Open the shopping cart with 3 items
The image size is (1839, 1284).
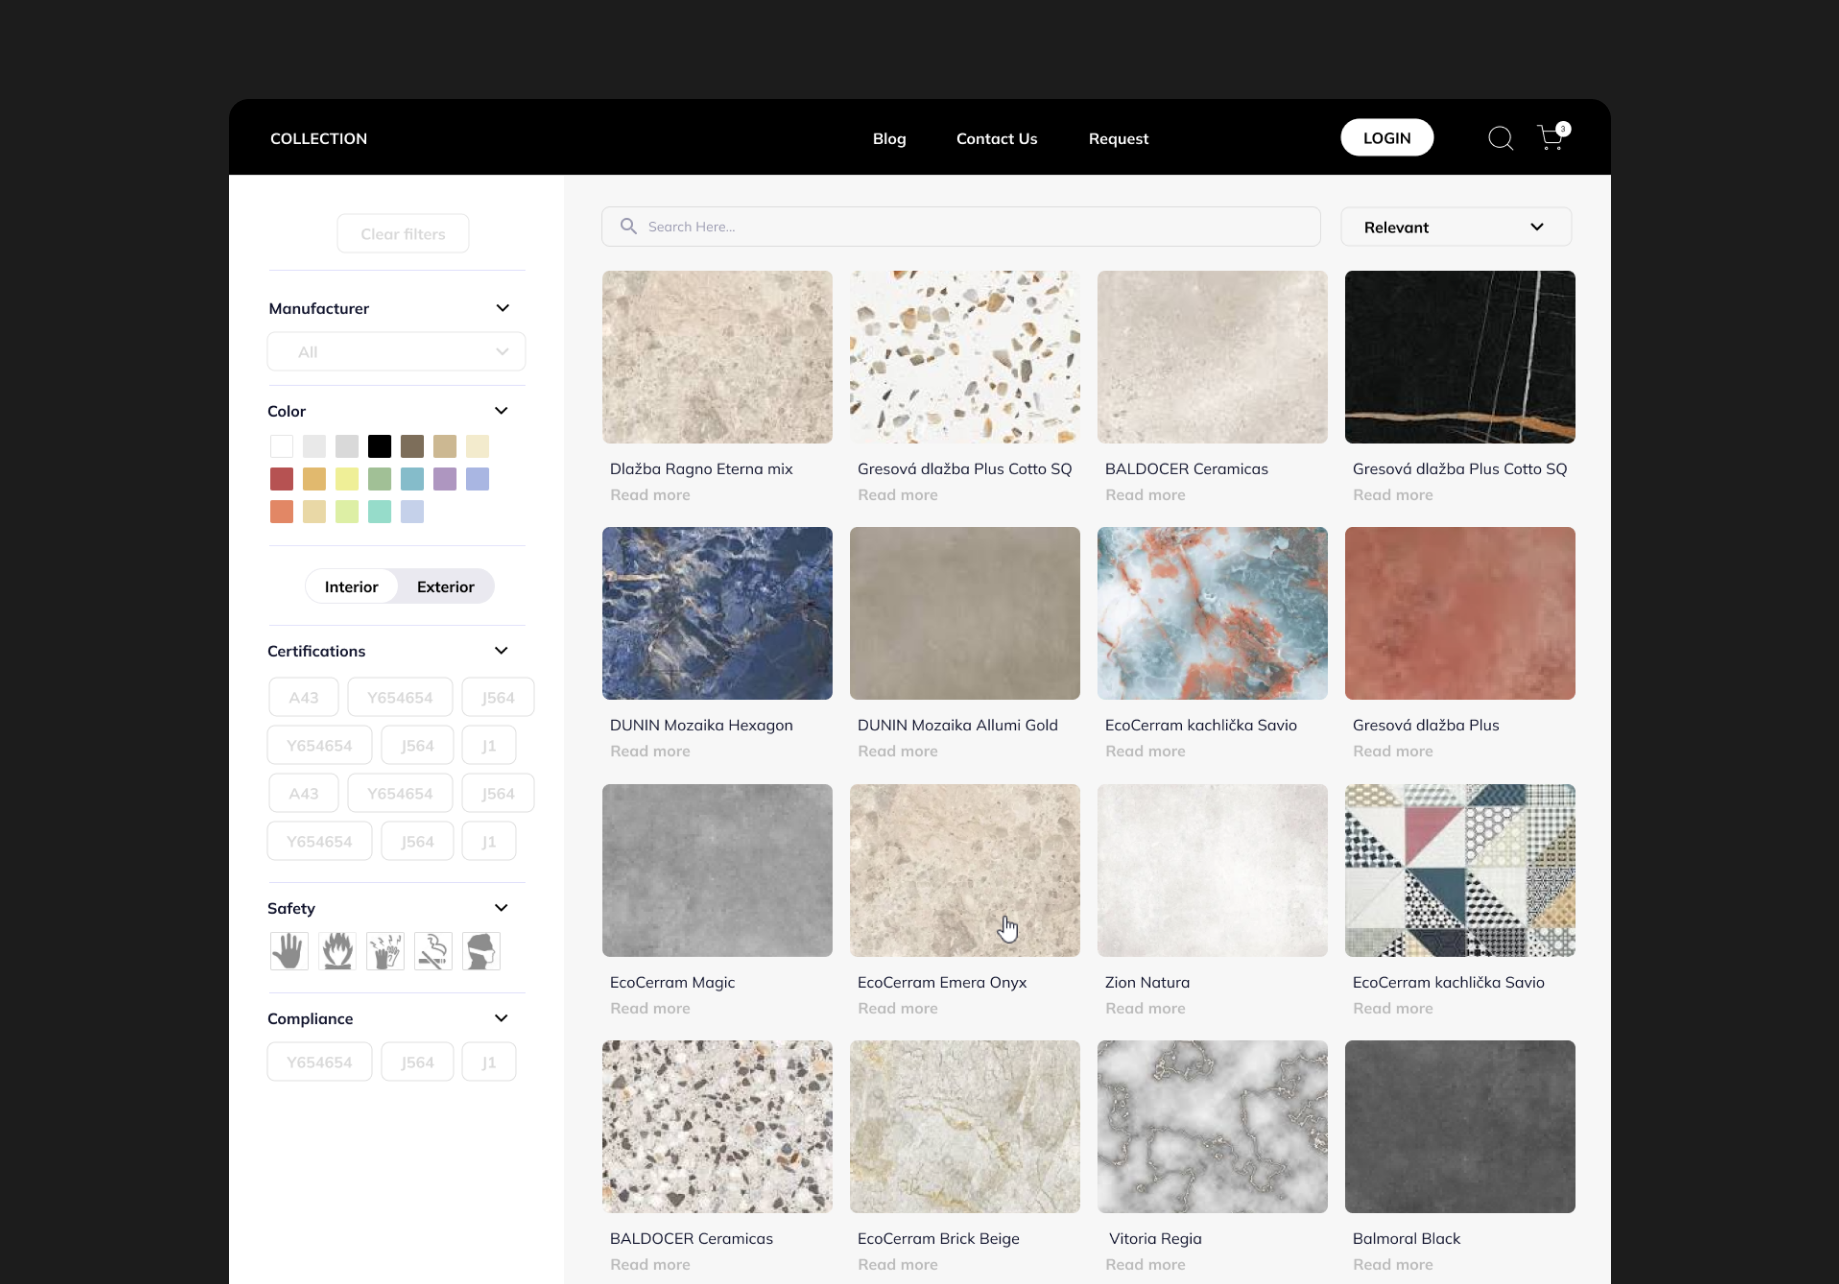coord(1551,137)
